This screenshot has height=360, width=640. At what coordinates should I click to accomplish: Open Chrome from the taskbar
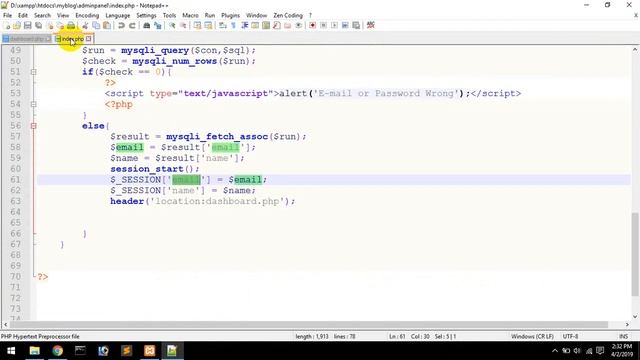[x=58, y=351]
